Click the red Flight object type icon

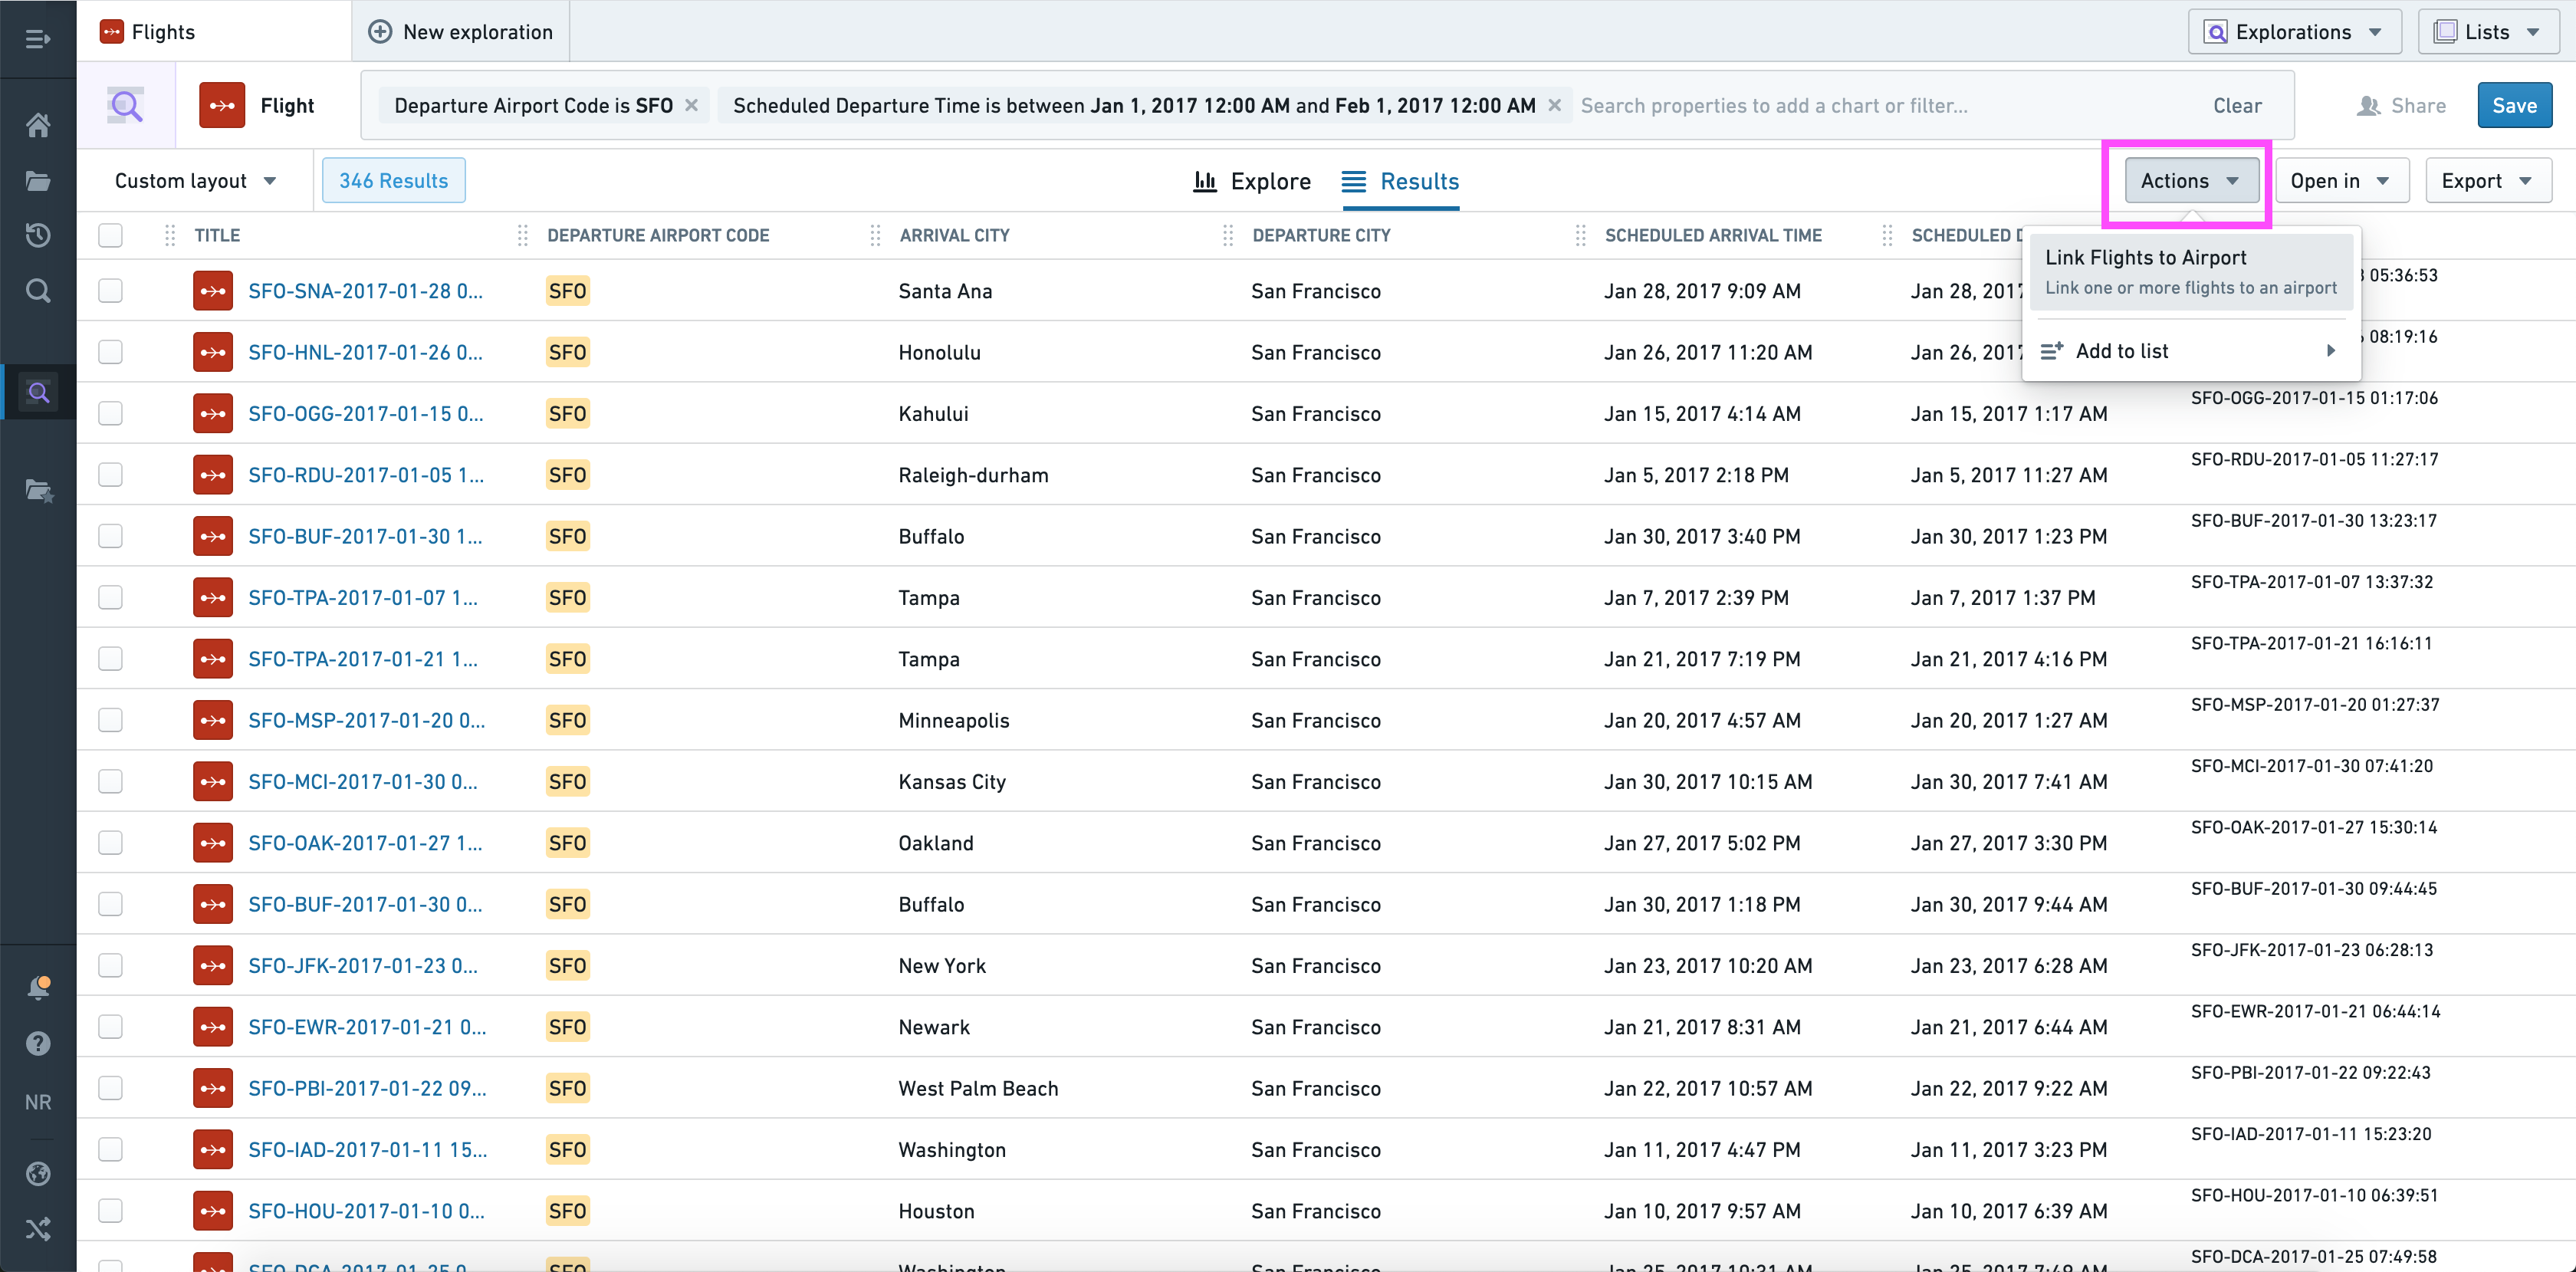(222, 105)
